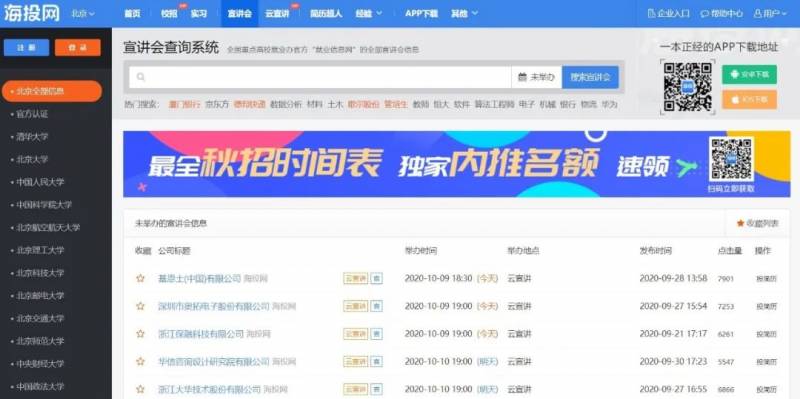Image resolution: width=800 pixels, height=399 pixels.
Task: Open the 浙江保融科技有限公司 link
Action: pyautogui.click(x=201, y=334)
